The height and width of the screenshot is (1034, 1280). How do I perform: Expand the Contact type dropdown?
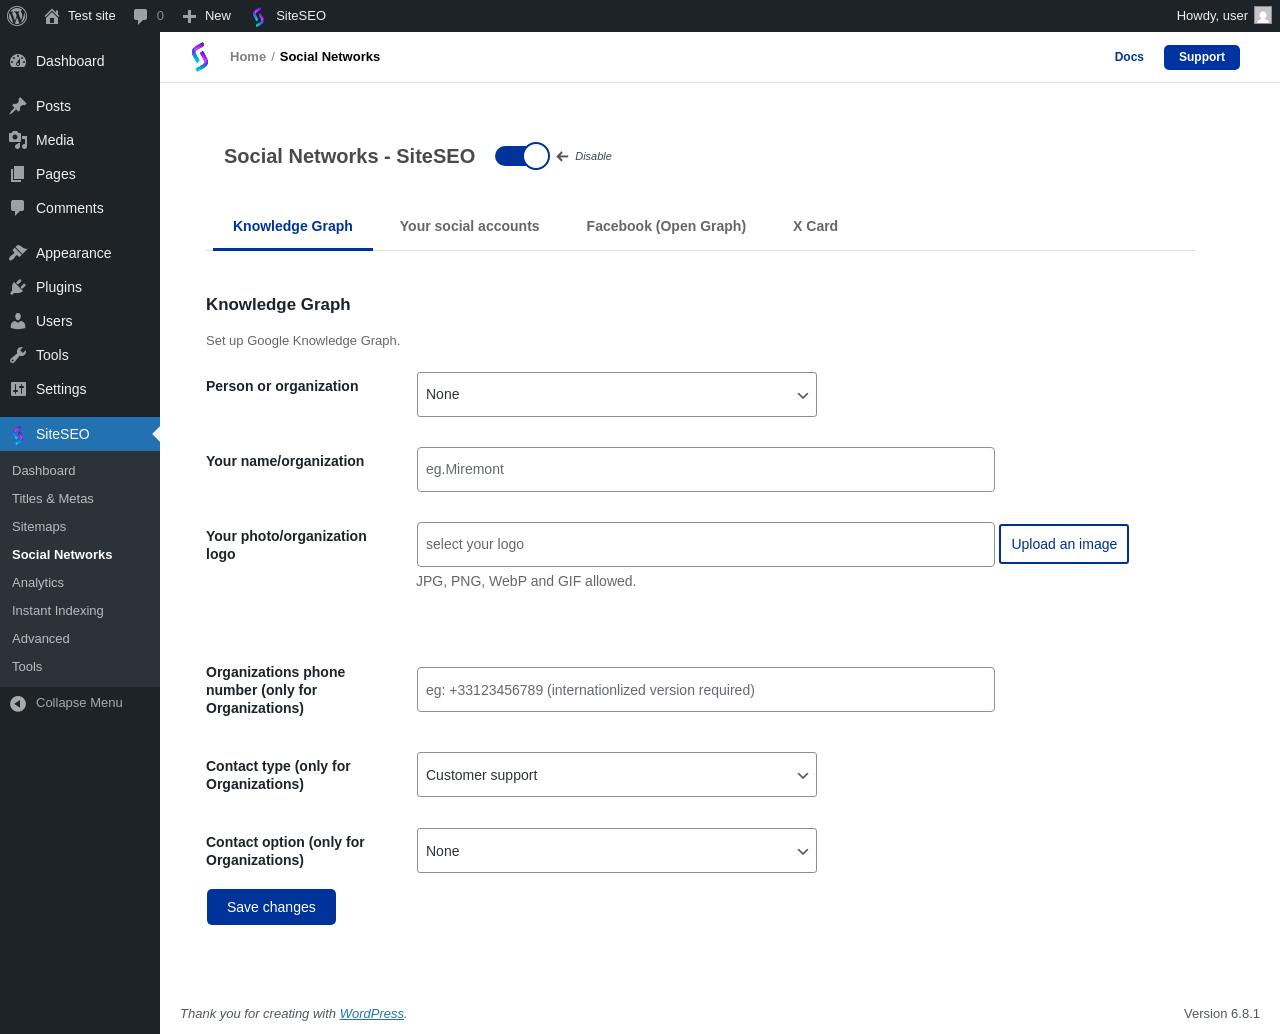[x=616, y=775]
